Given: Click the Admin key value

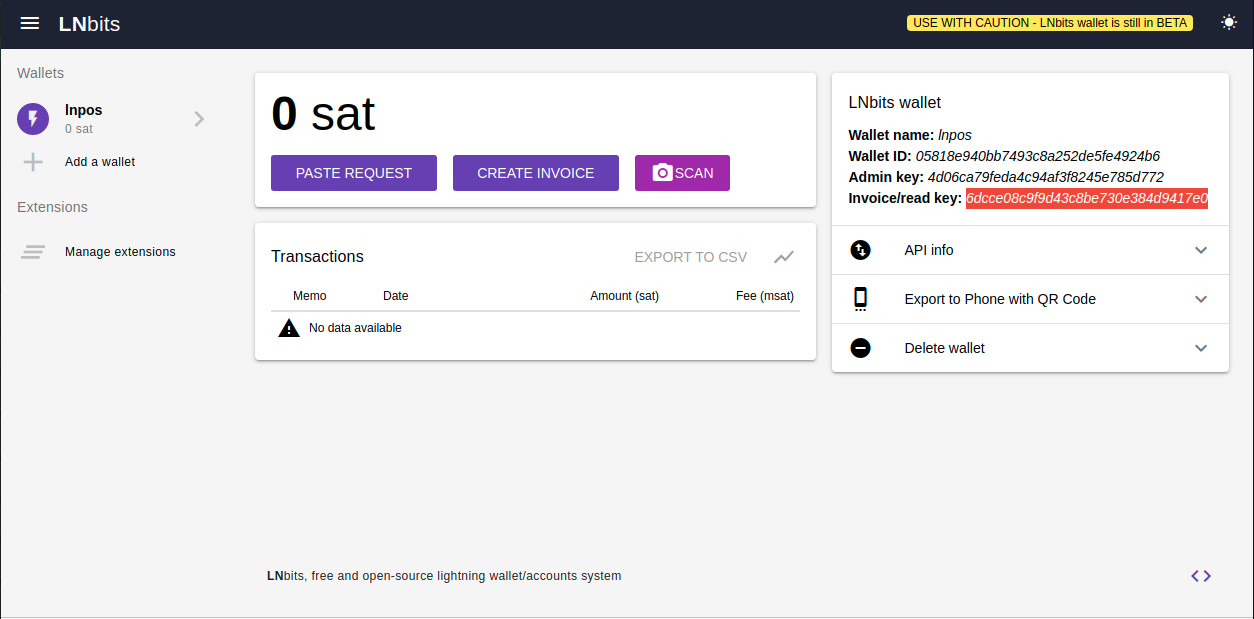Looking at the screenshot, I should tap(1046, 177).
